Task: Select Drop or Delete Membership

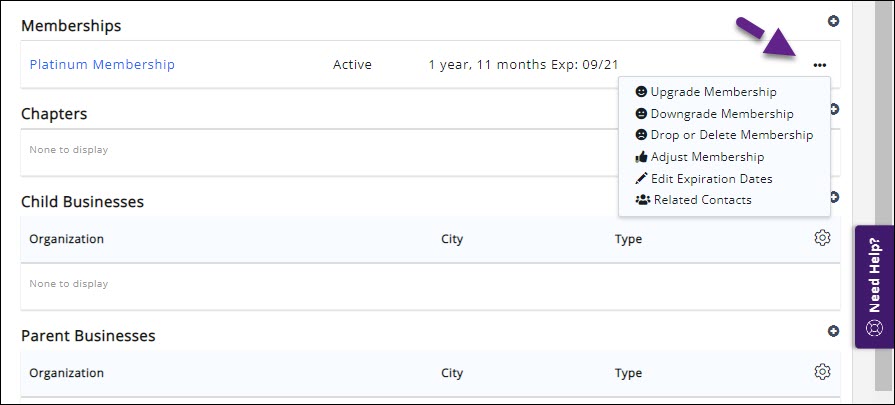Action: point(731,135)
